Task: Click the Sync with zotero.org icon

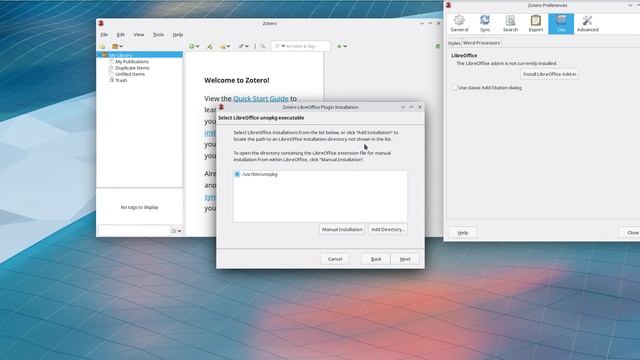Action: click(x=438, y=47)
